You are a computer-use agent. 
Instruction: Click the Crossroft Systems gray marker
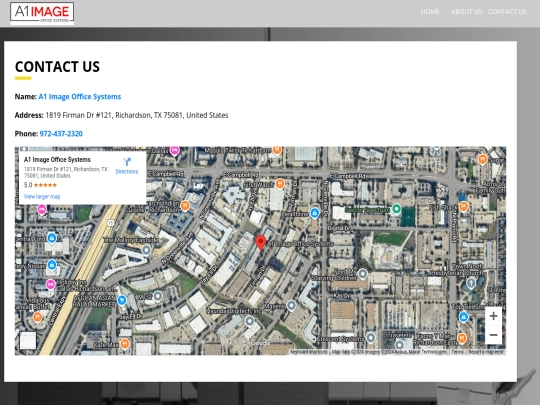[x=371, y=338]
